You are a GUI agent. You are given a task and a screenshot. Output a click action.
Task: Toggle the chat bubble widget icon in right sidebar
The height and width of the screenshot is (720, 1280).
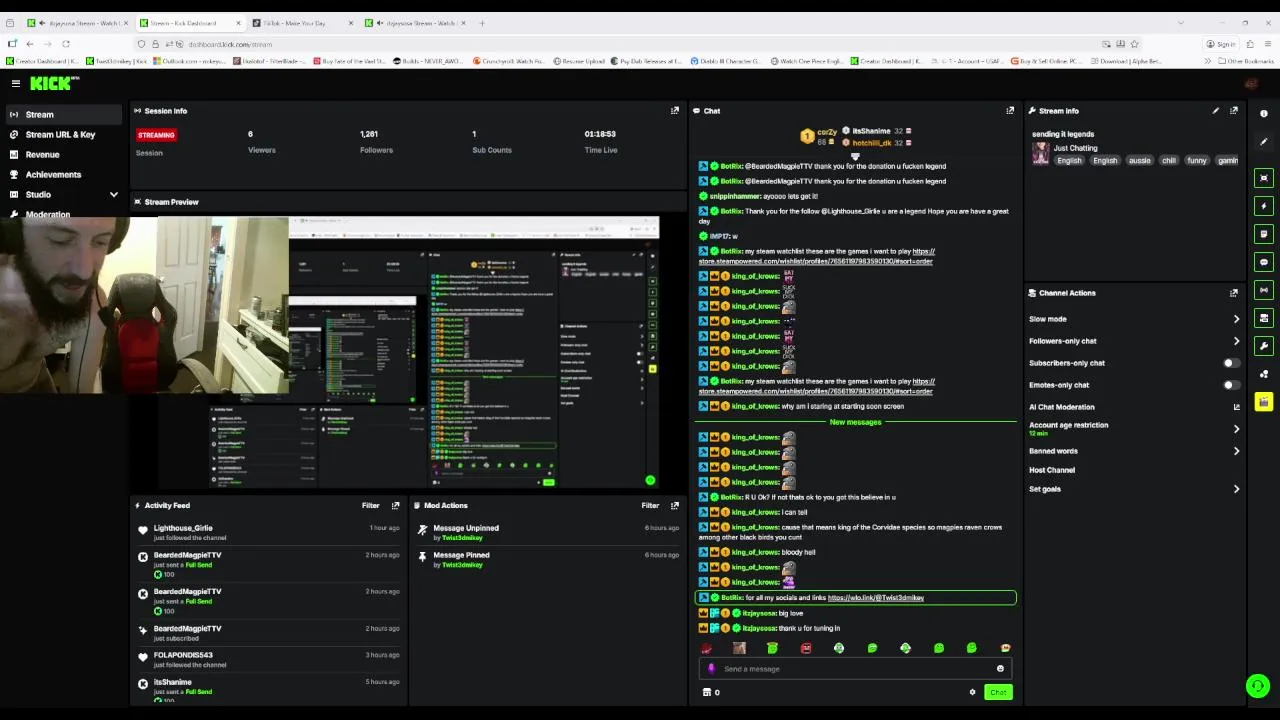1264,262
